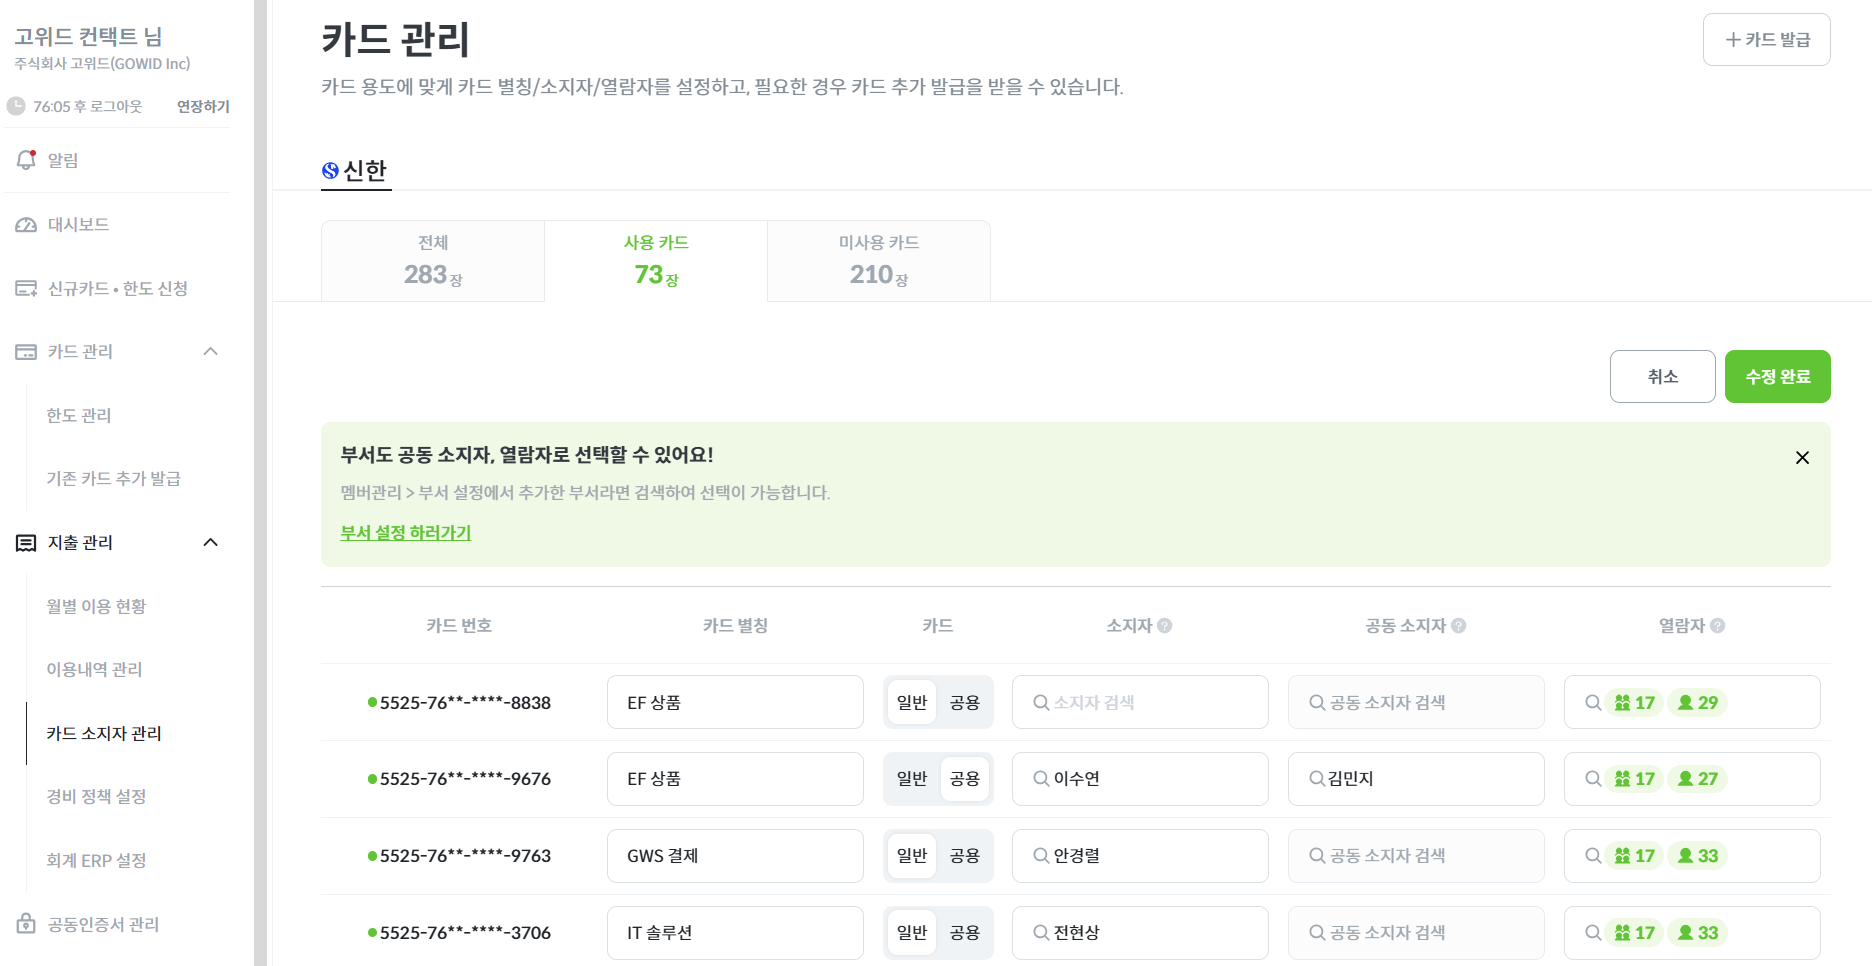Viewport: 1872px width, 966px height.
Task: Click the 소지자 검색 field for card 8838
Action: pyautogui.click(x=1140, y=703)
